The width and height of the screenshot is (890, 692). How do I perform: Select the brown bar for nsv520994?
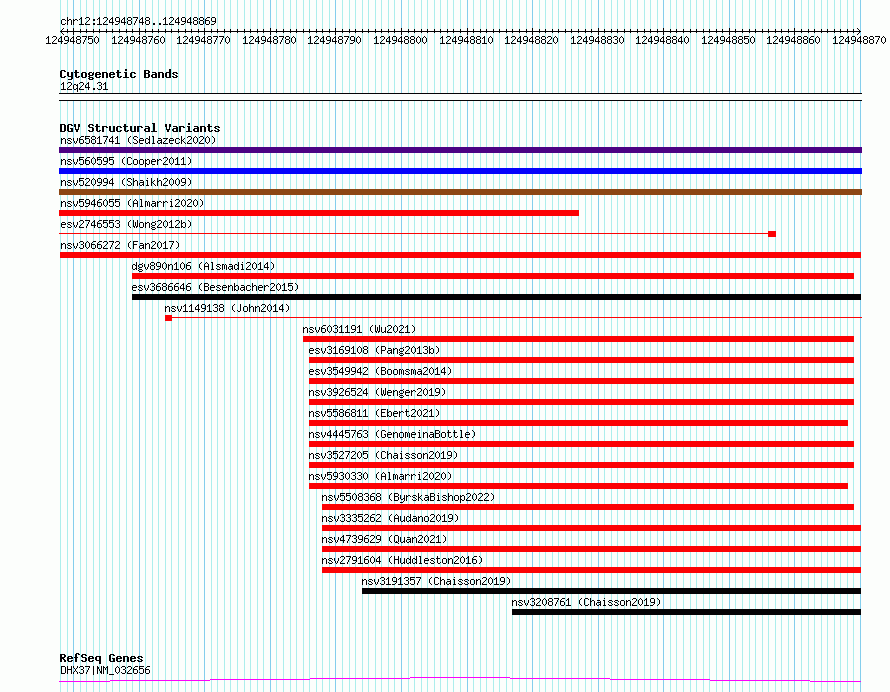[460, 192]
